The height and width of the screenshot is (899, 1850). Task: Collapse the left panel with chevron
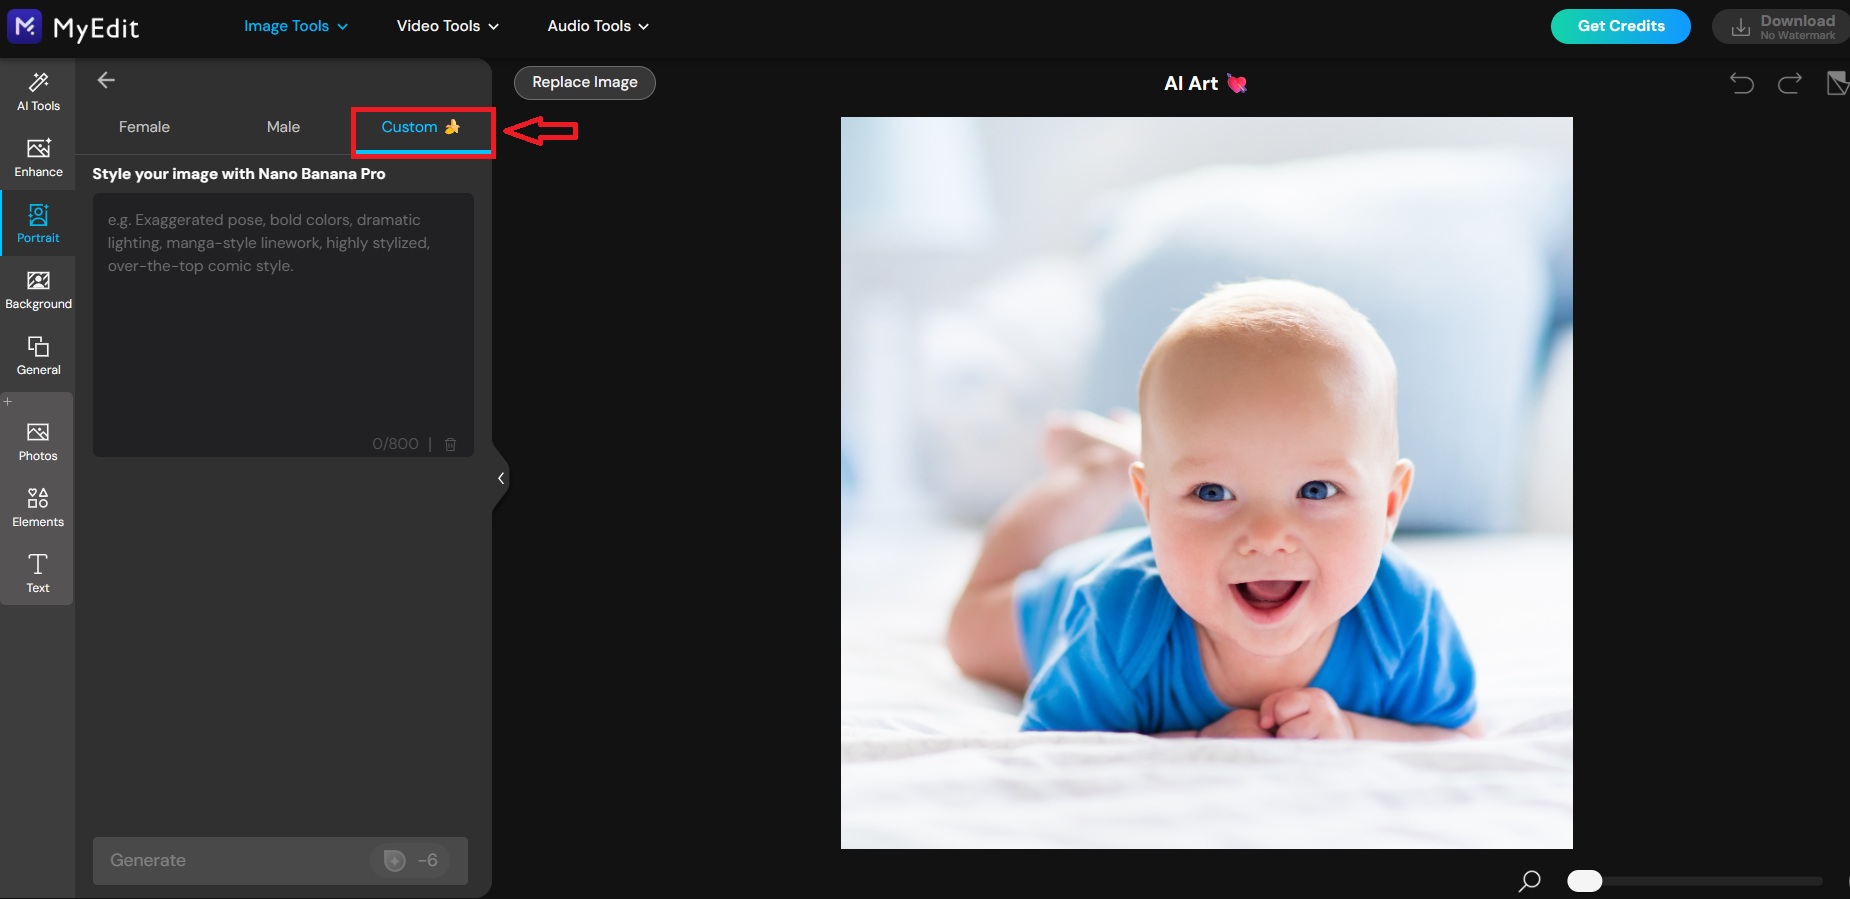501,478
